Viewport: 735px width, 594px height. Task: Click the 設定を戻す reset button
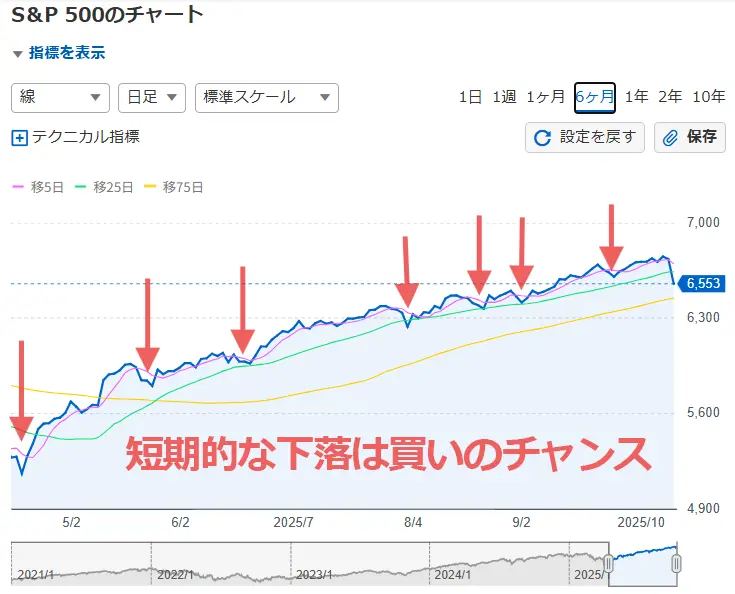585,137
